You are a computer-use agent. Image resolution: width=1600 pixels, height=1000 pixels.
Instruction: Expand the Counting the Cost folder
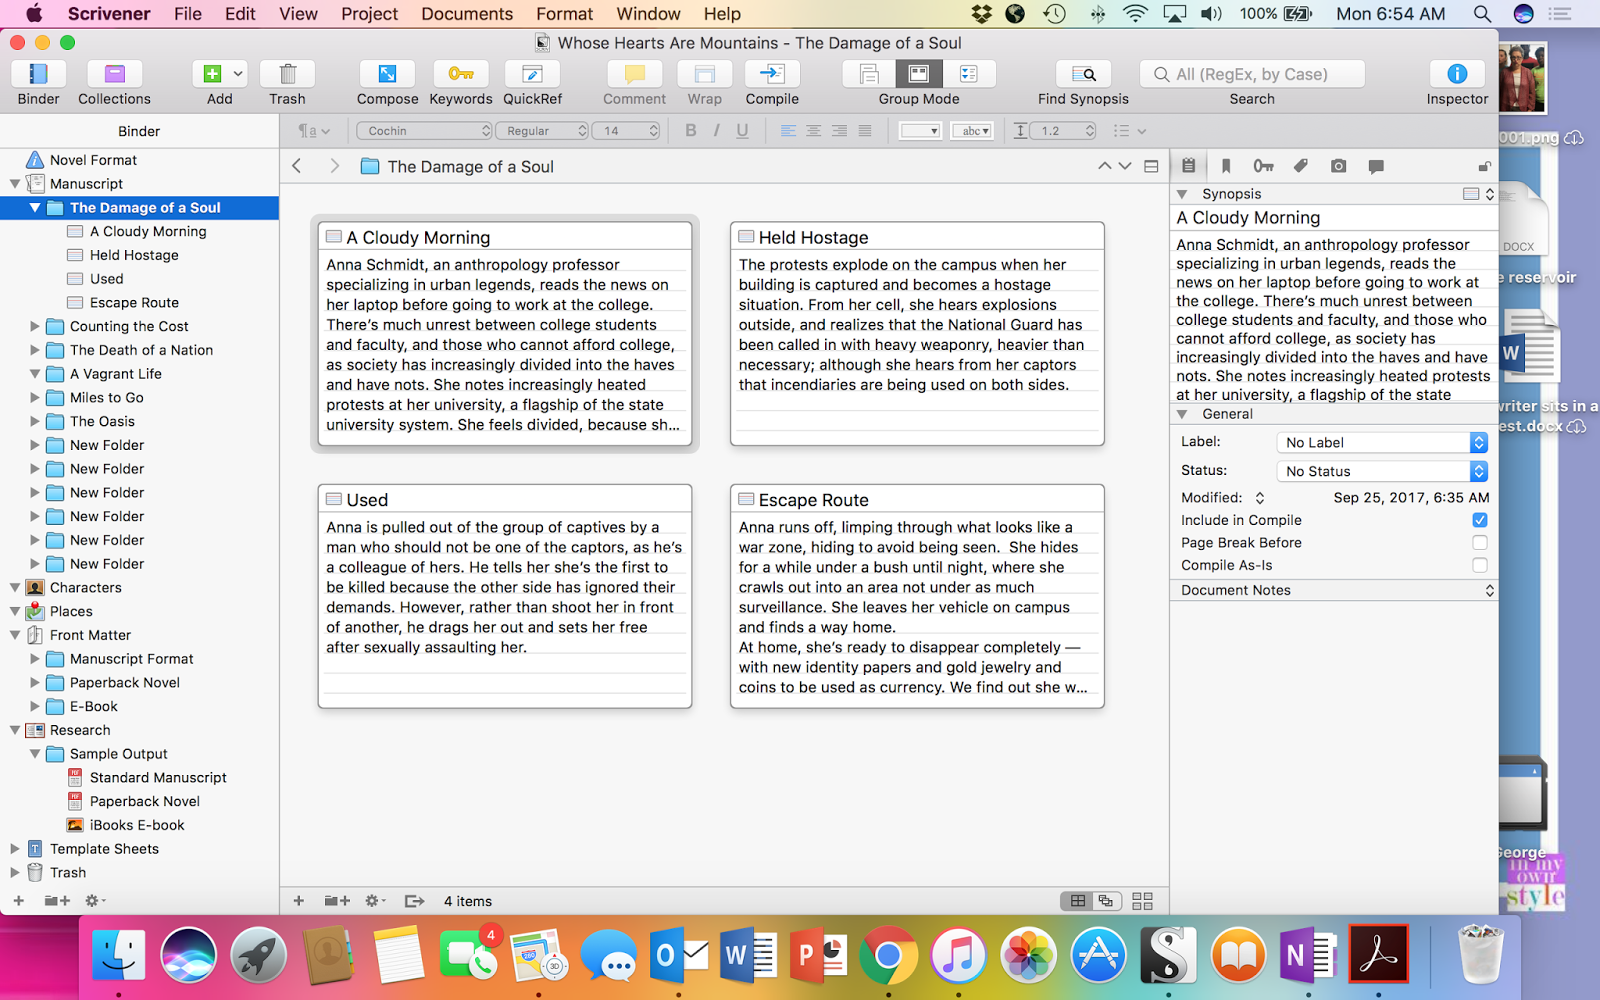point(35,326)
